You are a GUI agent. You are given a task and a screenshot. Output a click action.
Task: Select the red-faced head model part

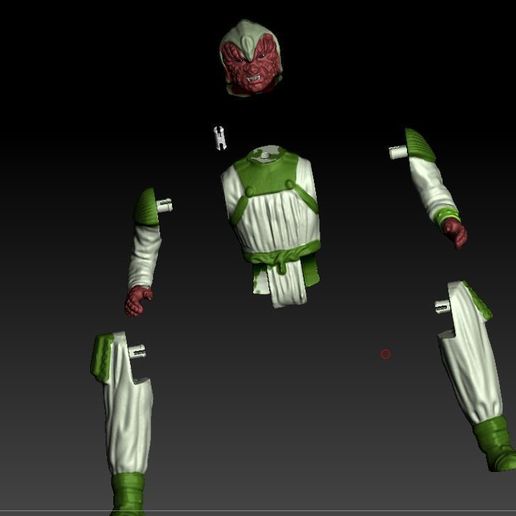pos(251,58)
